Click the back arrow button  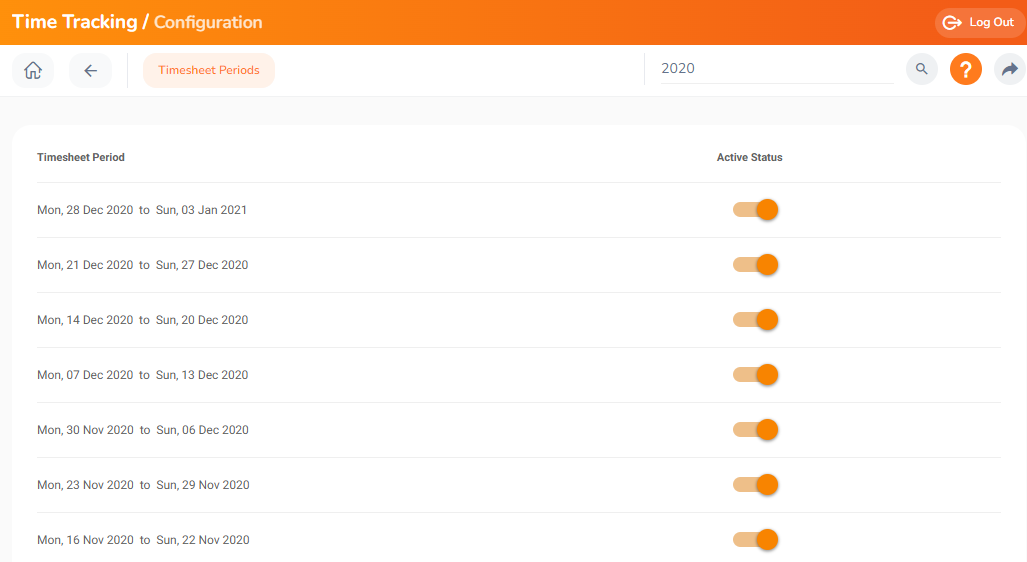click(90, 70)
